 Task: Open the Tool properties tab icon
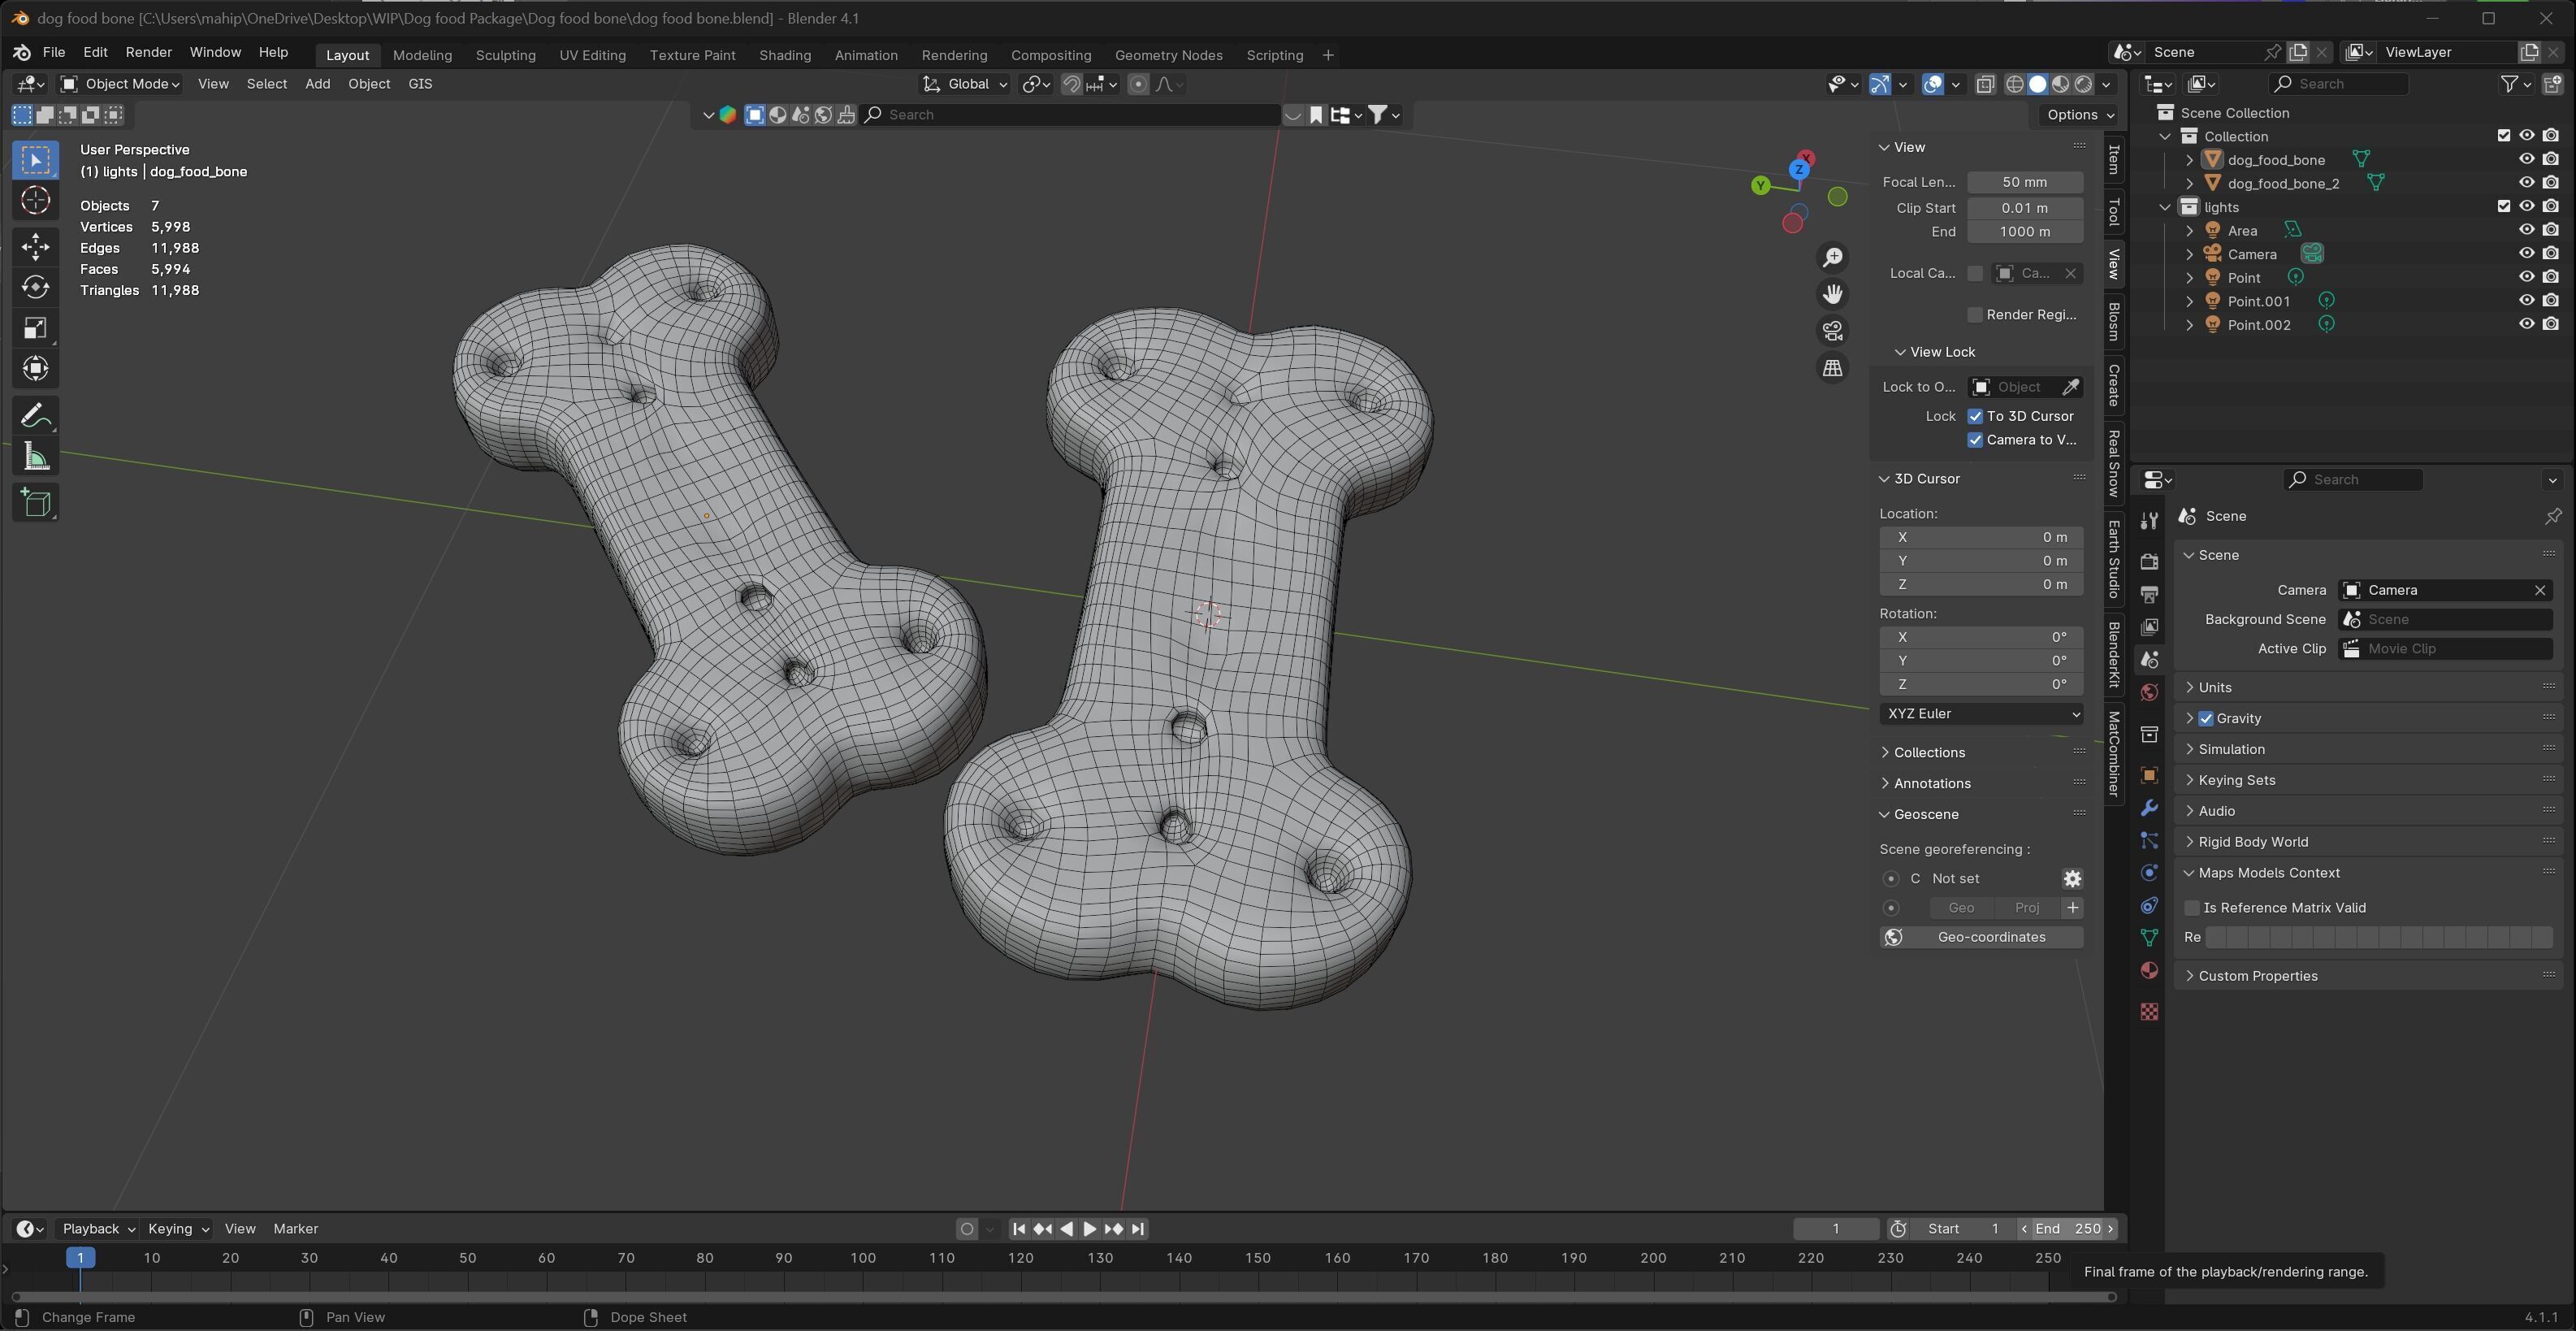tap(2149, 520)
